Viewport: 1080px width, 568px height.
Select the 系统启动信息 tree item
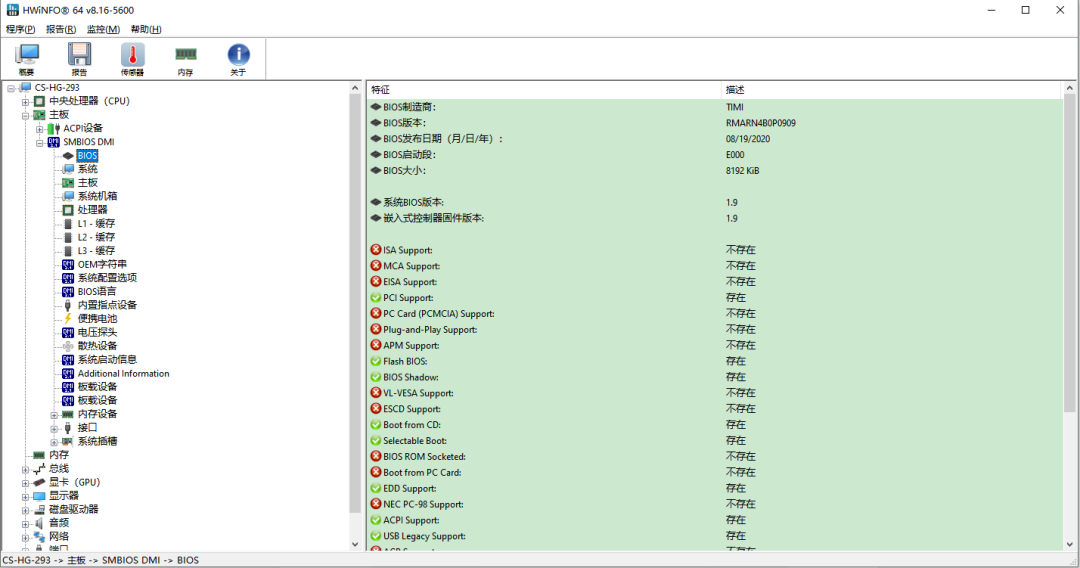click(107, 359)
